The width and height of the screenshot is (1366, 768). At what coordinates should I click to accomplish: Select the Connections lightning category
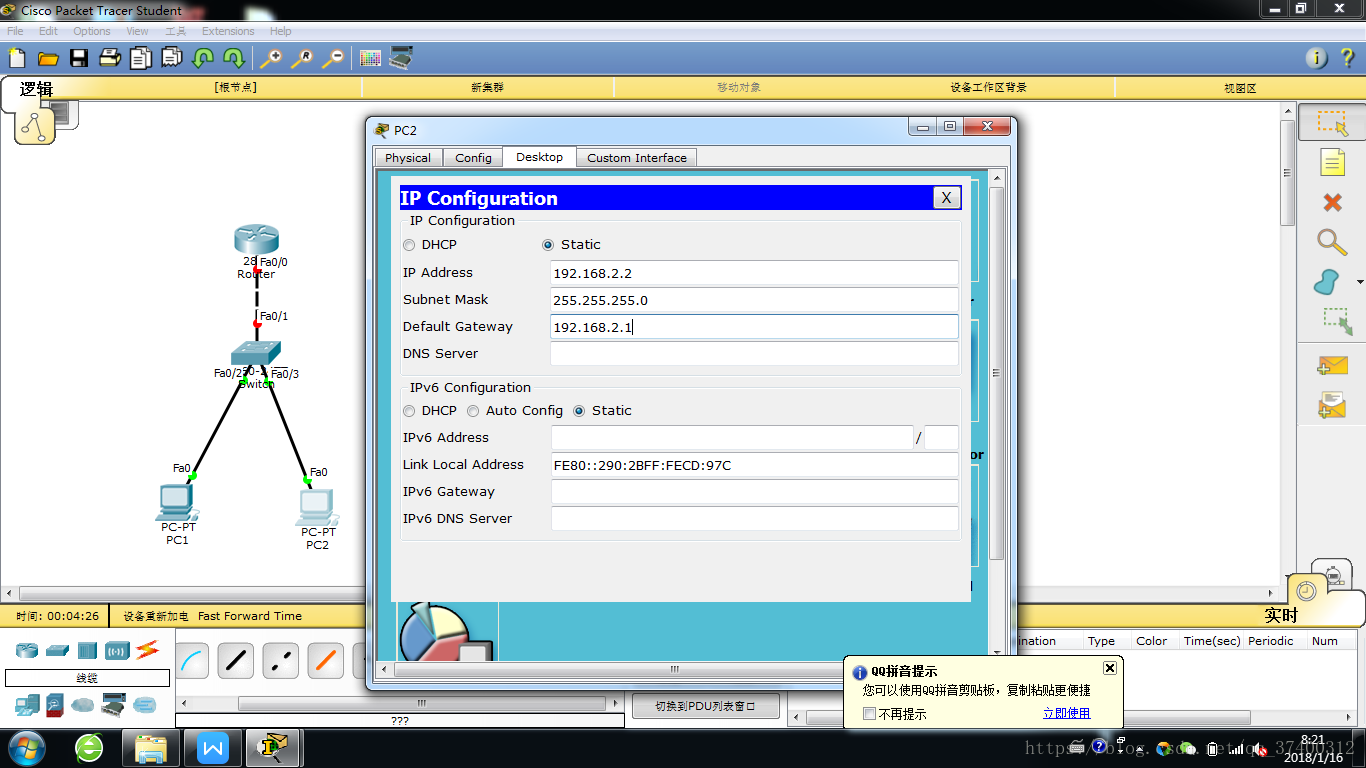click(148, 650)
